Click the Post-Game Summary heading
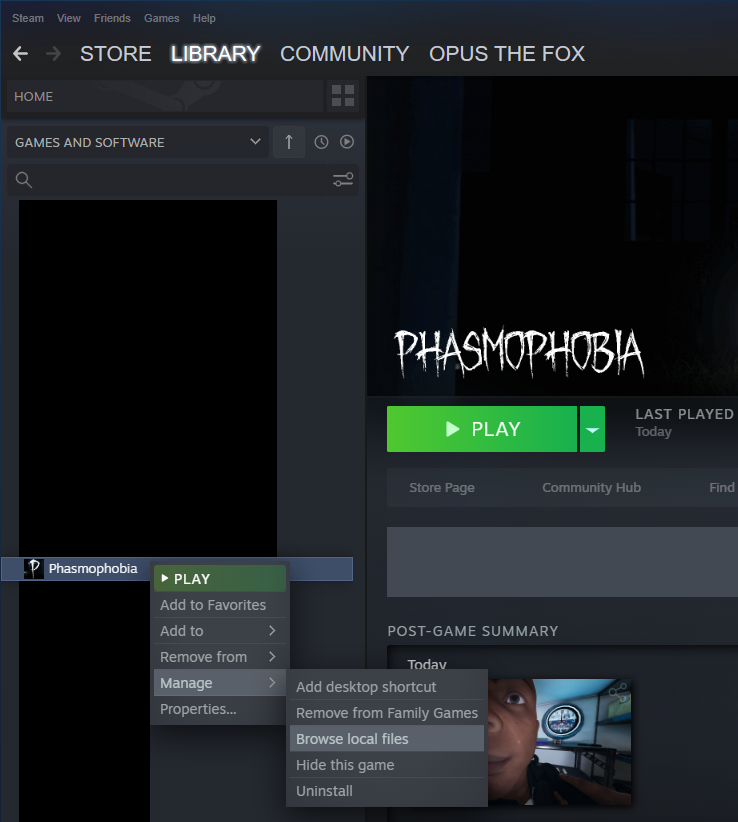Screen dimensions: 738x822 point(473,631)
